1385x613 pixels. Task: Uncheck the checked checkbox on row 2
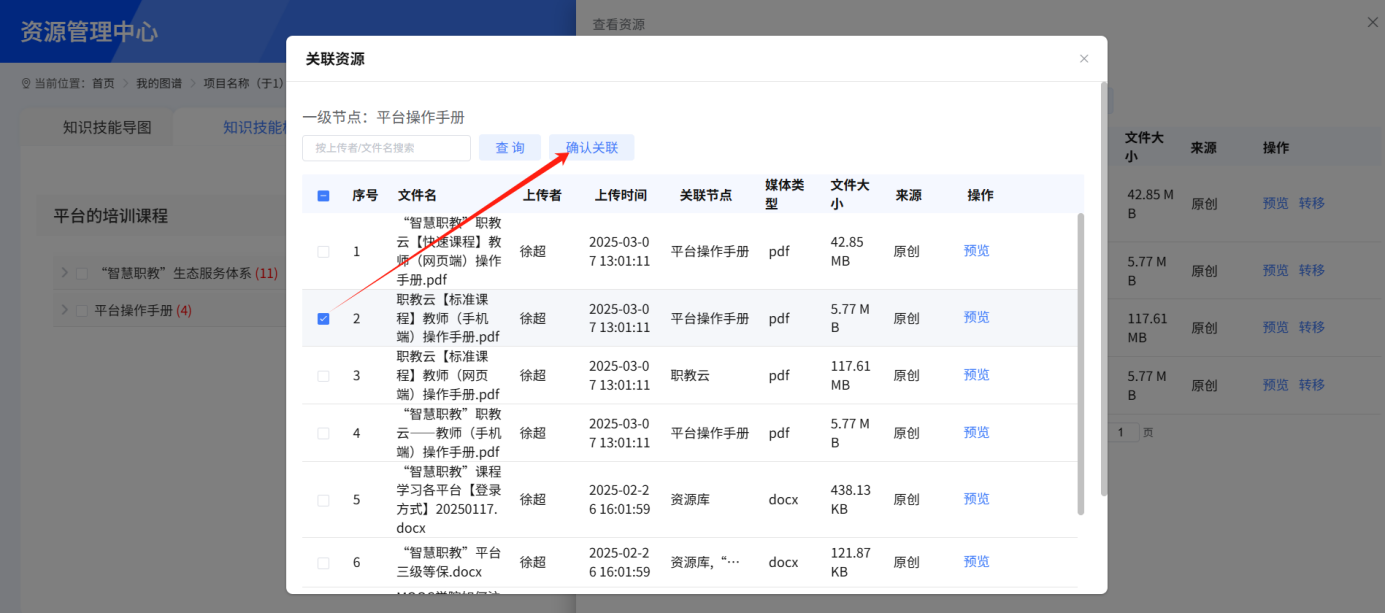[x=323, y=318]
